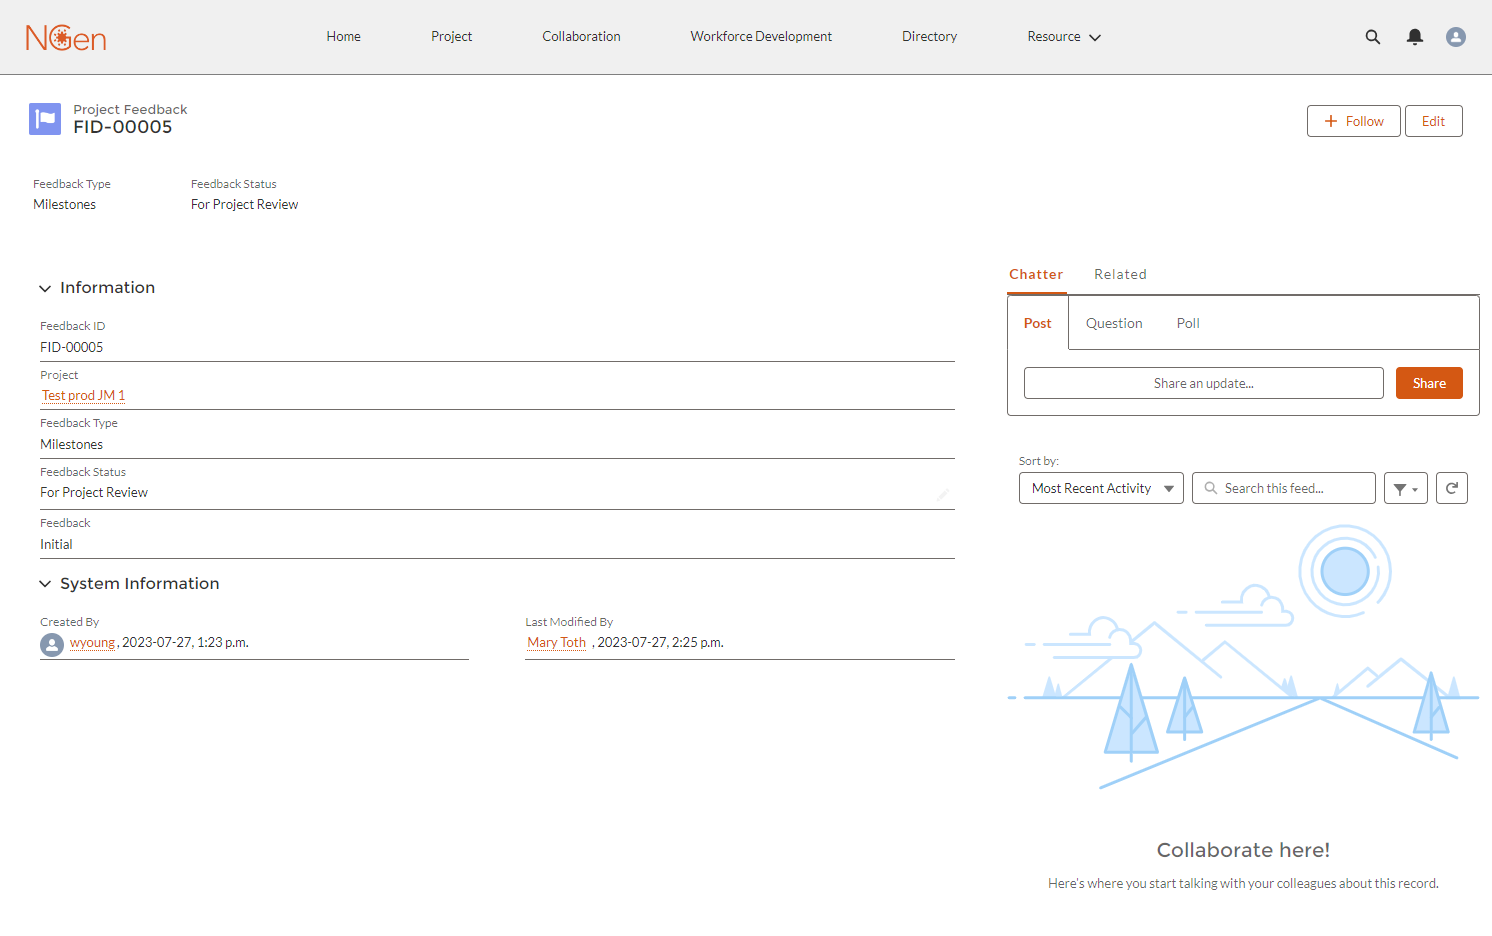
Task: Click the Search this feed box
Action: [1284, 488]
